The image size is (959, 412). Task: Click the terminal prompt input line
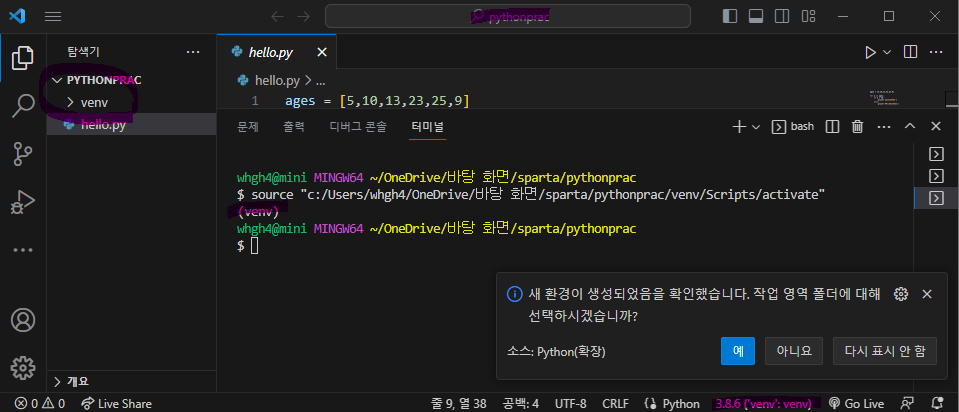pyautogui.click(x=255, y=246)
